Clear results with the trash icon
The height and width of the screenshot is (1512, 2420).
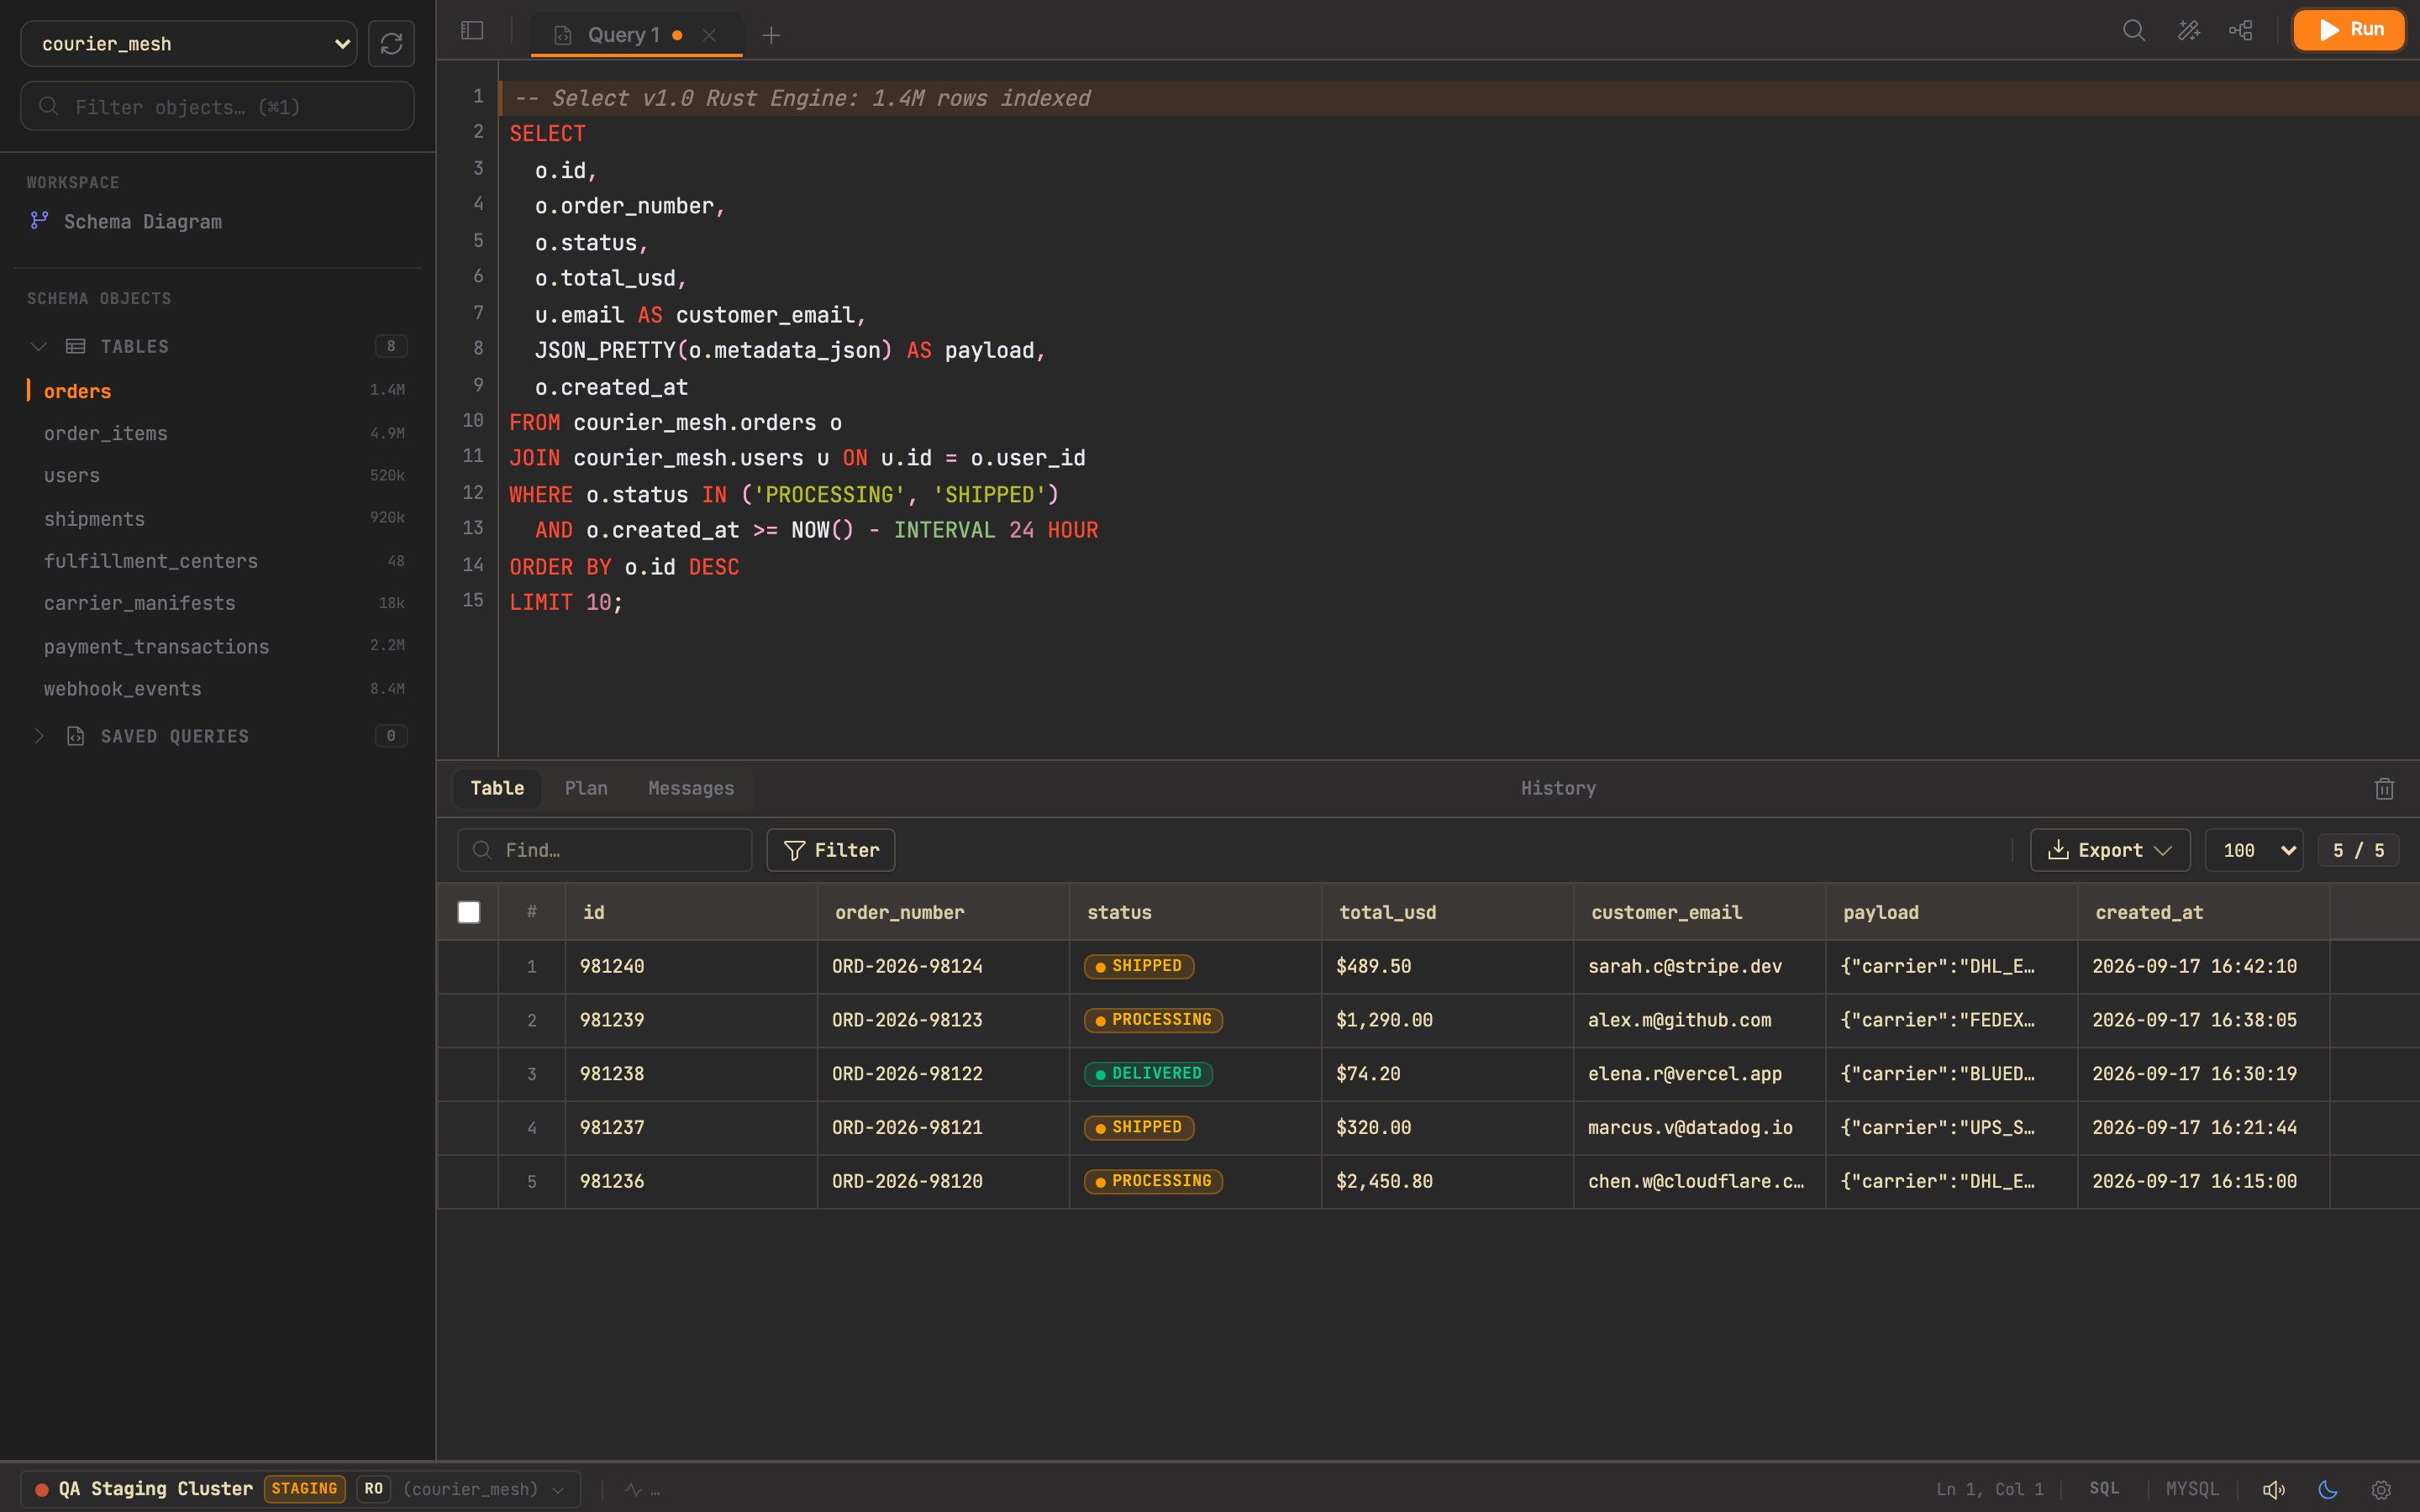pos(2384,789)
